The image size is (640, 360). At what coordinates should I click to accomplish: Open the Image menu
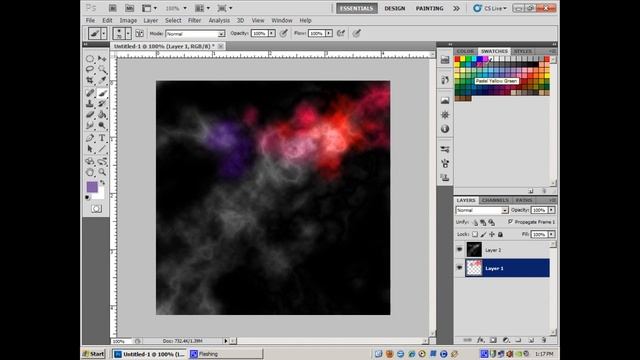pyautogui.click(x=128, y=20)
